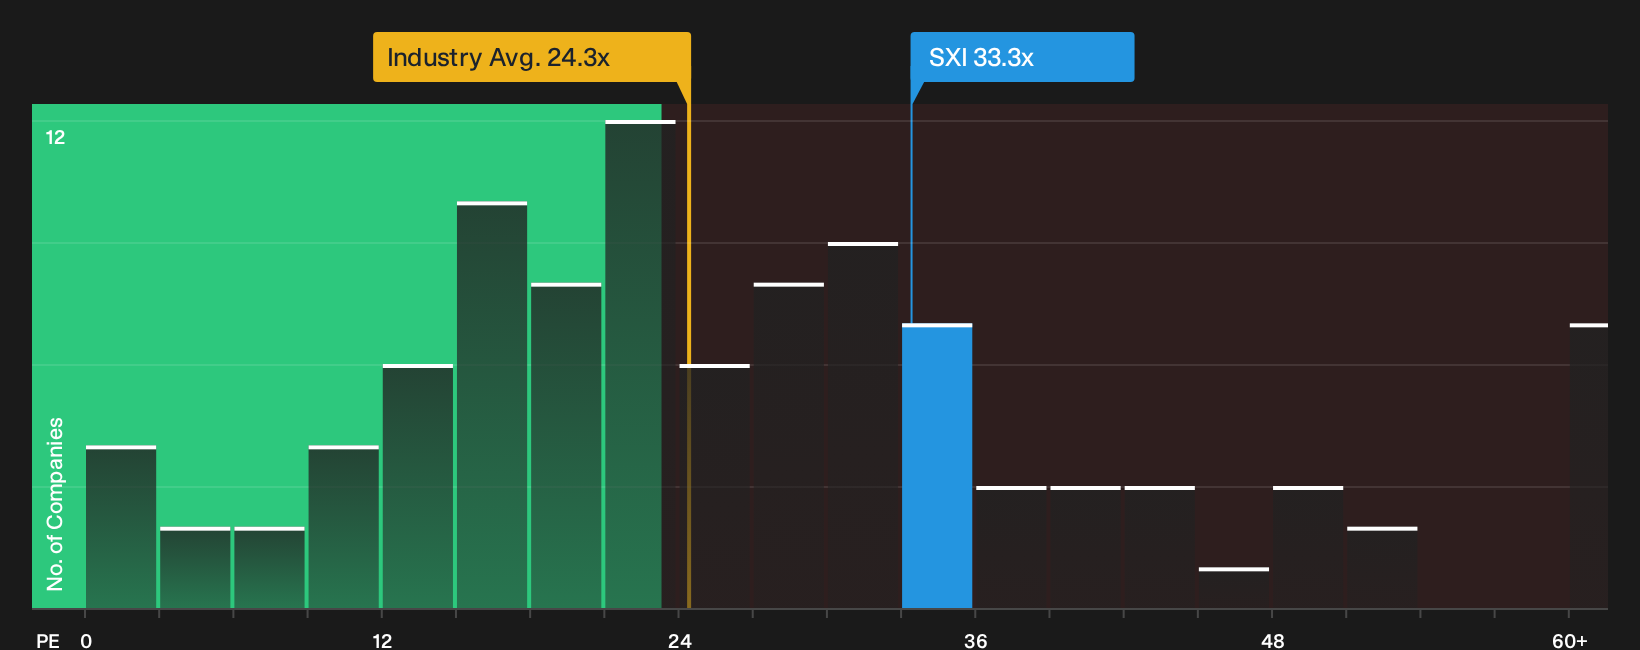Click the bar for PE 51 to 54
1640x650 pixels.
pyautogui.click(x=1382, y=568)
